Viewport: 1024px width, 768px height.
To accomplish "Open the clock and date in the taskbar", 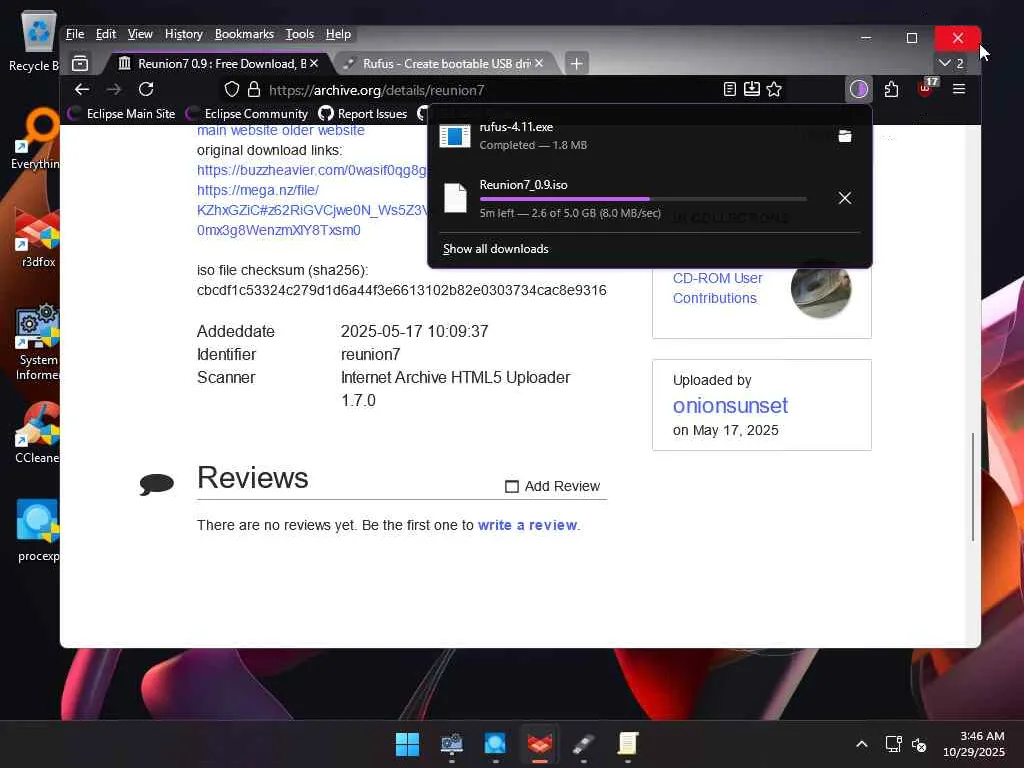I will pos(974,744).
